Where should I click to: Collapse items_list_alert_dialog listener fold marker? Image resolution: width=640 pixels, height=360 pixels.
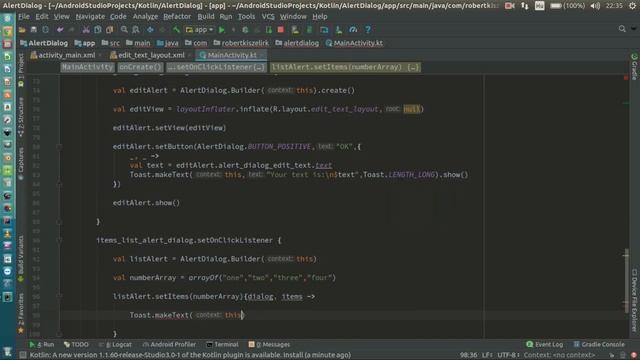59,240
